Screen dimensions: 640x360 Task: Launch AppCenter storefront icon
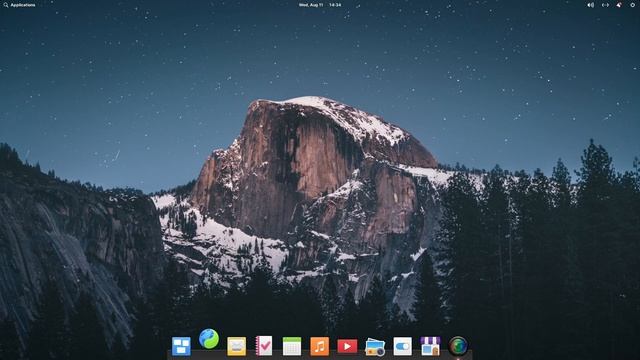(x=431, y=346)
